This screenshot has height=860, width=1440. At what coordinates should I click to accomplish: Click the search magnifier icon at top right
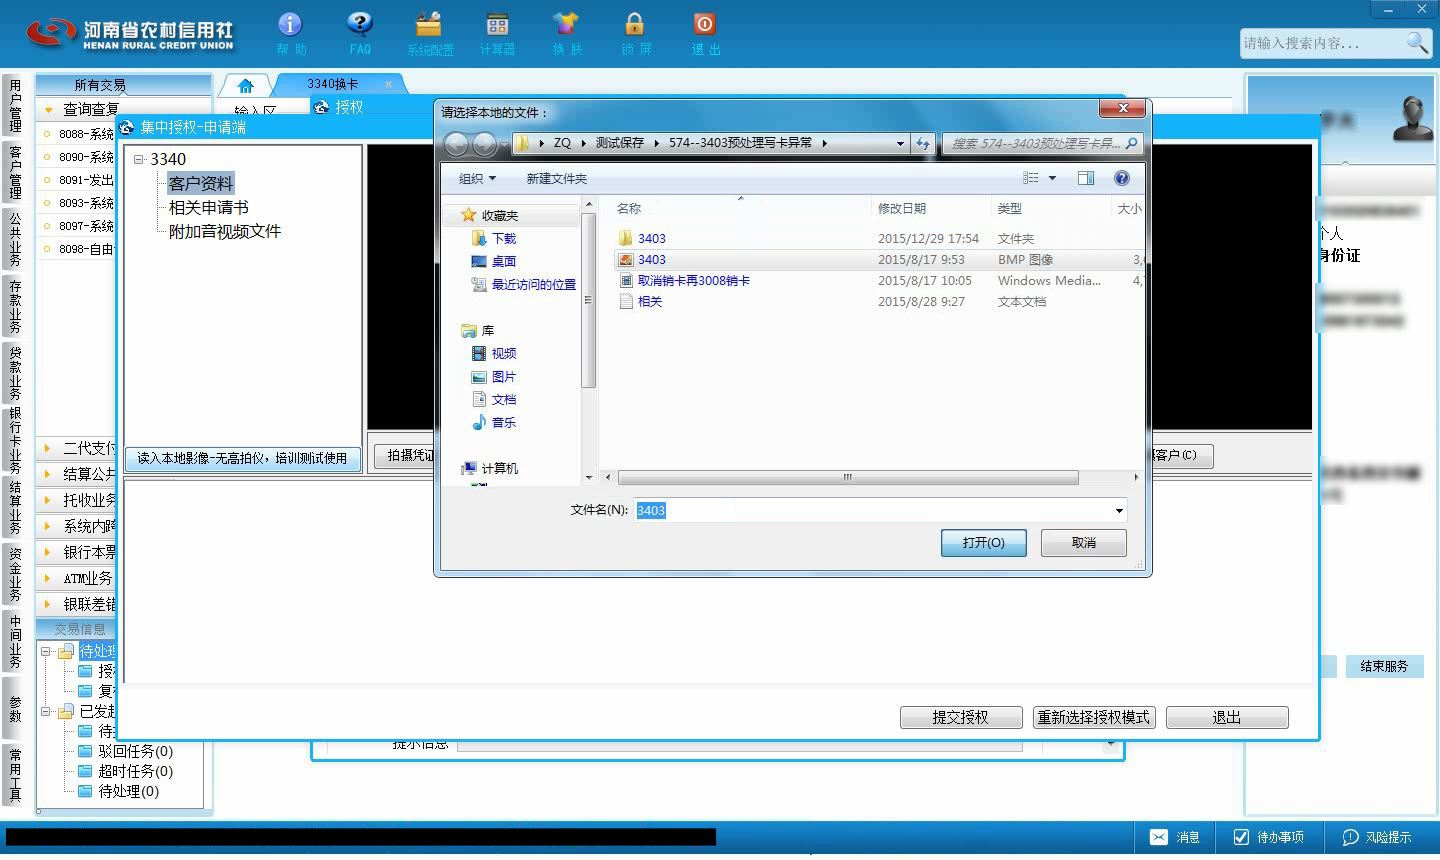click(x=1417, y=42)
